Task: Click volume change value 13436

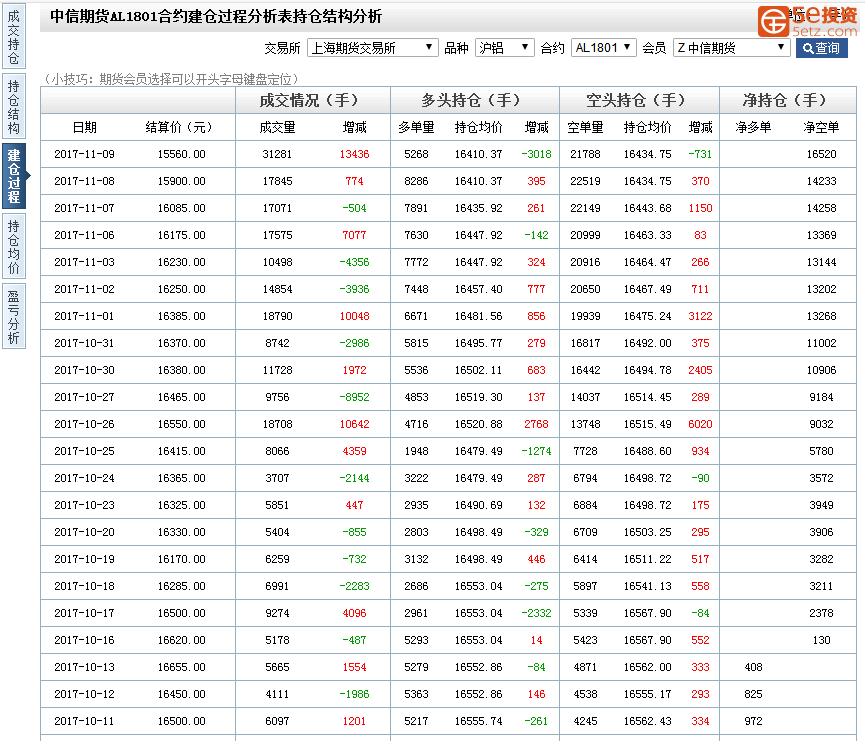Action: coord(354,154)
